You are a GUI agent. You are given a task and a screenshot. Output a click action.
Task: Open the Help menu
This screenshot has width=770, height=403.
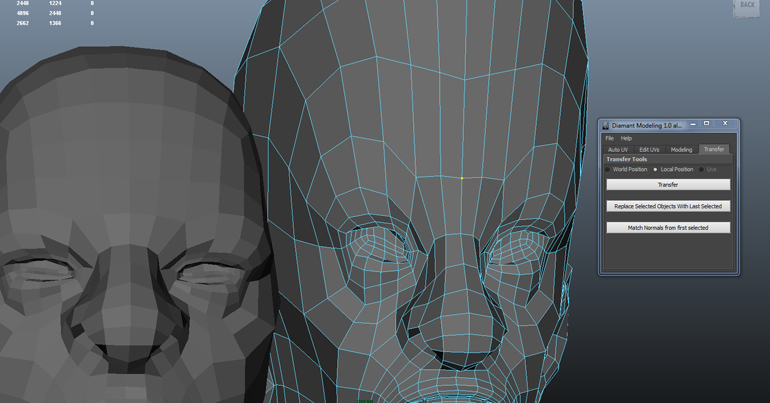click(x=626, y=138)
